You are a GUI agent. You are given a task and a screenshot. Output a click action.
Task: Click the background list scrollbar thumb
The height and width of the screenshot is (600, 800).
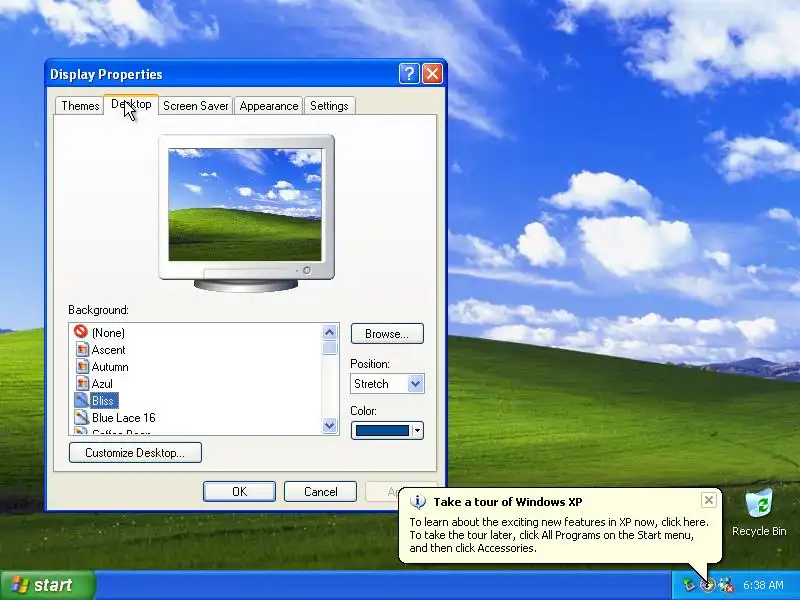[x=330, y=348]
